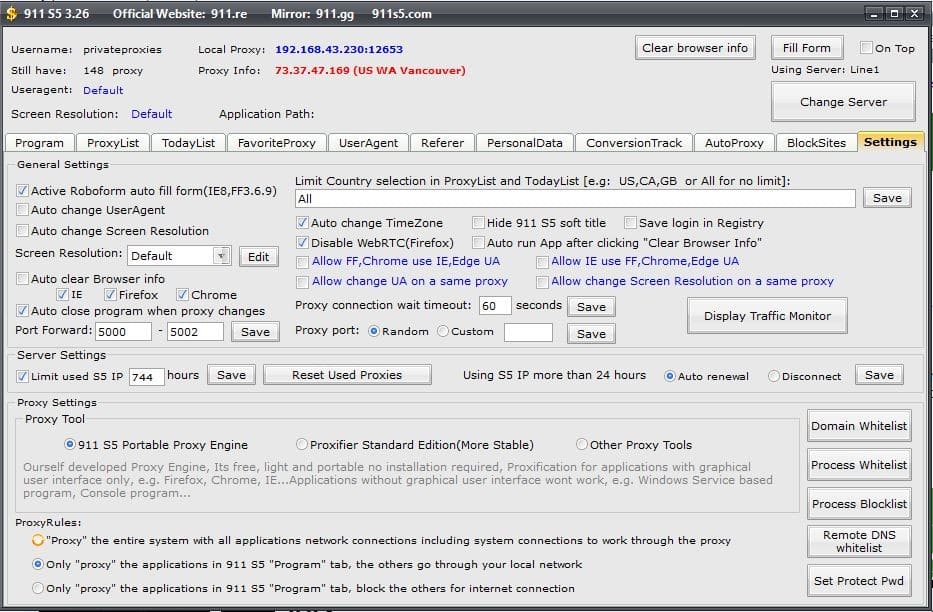Click the Default Useragent link
933x612 pixels.
103,90
